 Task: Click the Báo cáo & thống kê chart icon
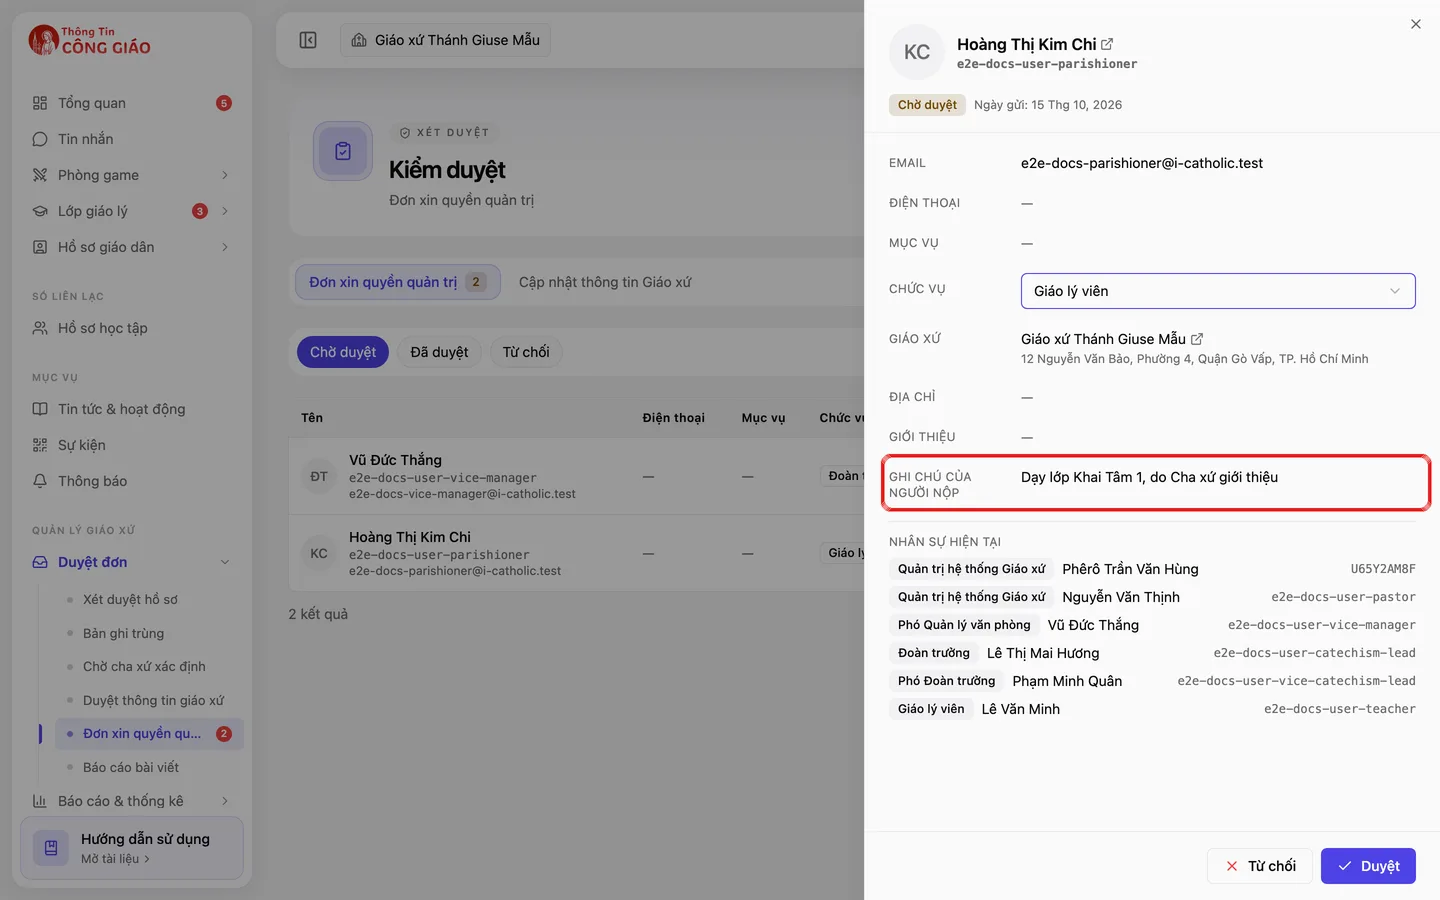click(40, 801)
